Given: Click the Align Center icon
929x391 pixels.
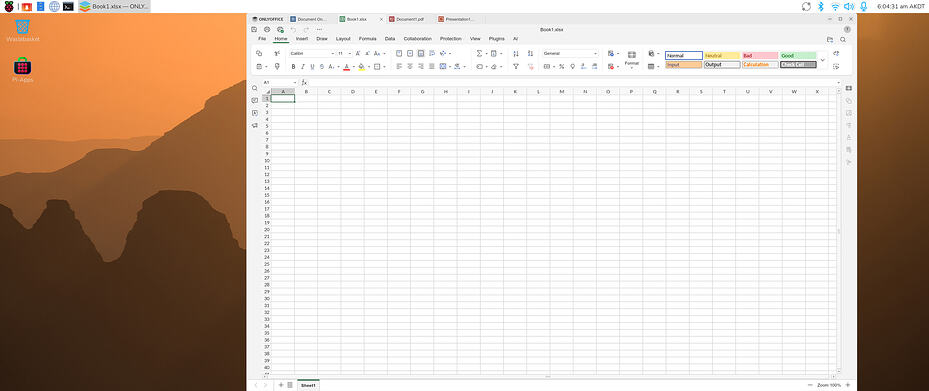Looking at the screenshot, I should (x=409, y=66).
